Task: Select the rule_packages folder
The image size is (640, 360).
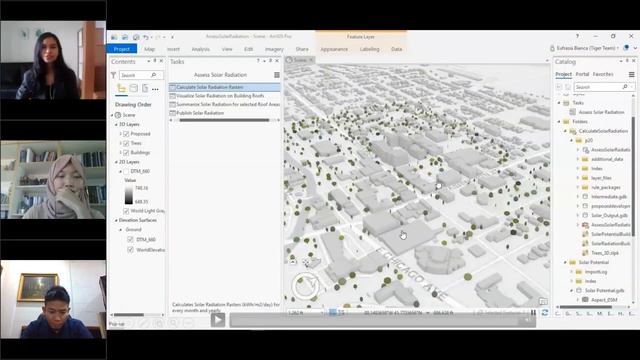Action: [606, 187]
